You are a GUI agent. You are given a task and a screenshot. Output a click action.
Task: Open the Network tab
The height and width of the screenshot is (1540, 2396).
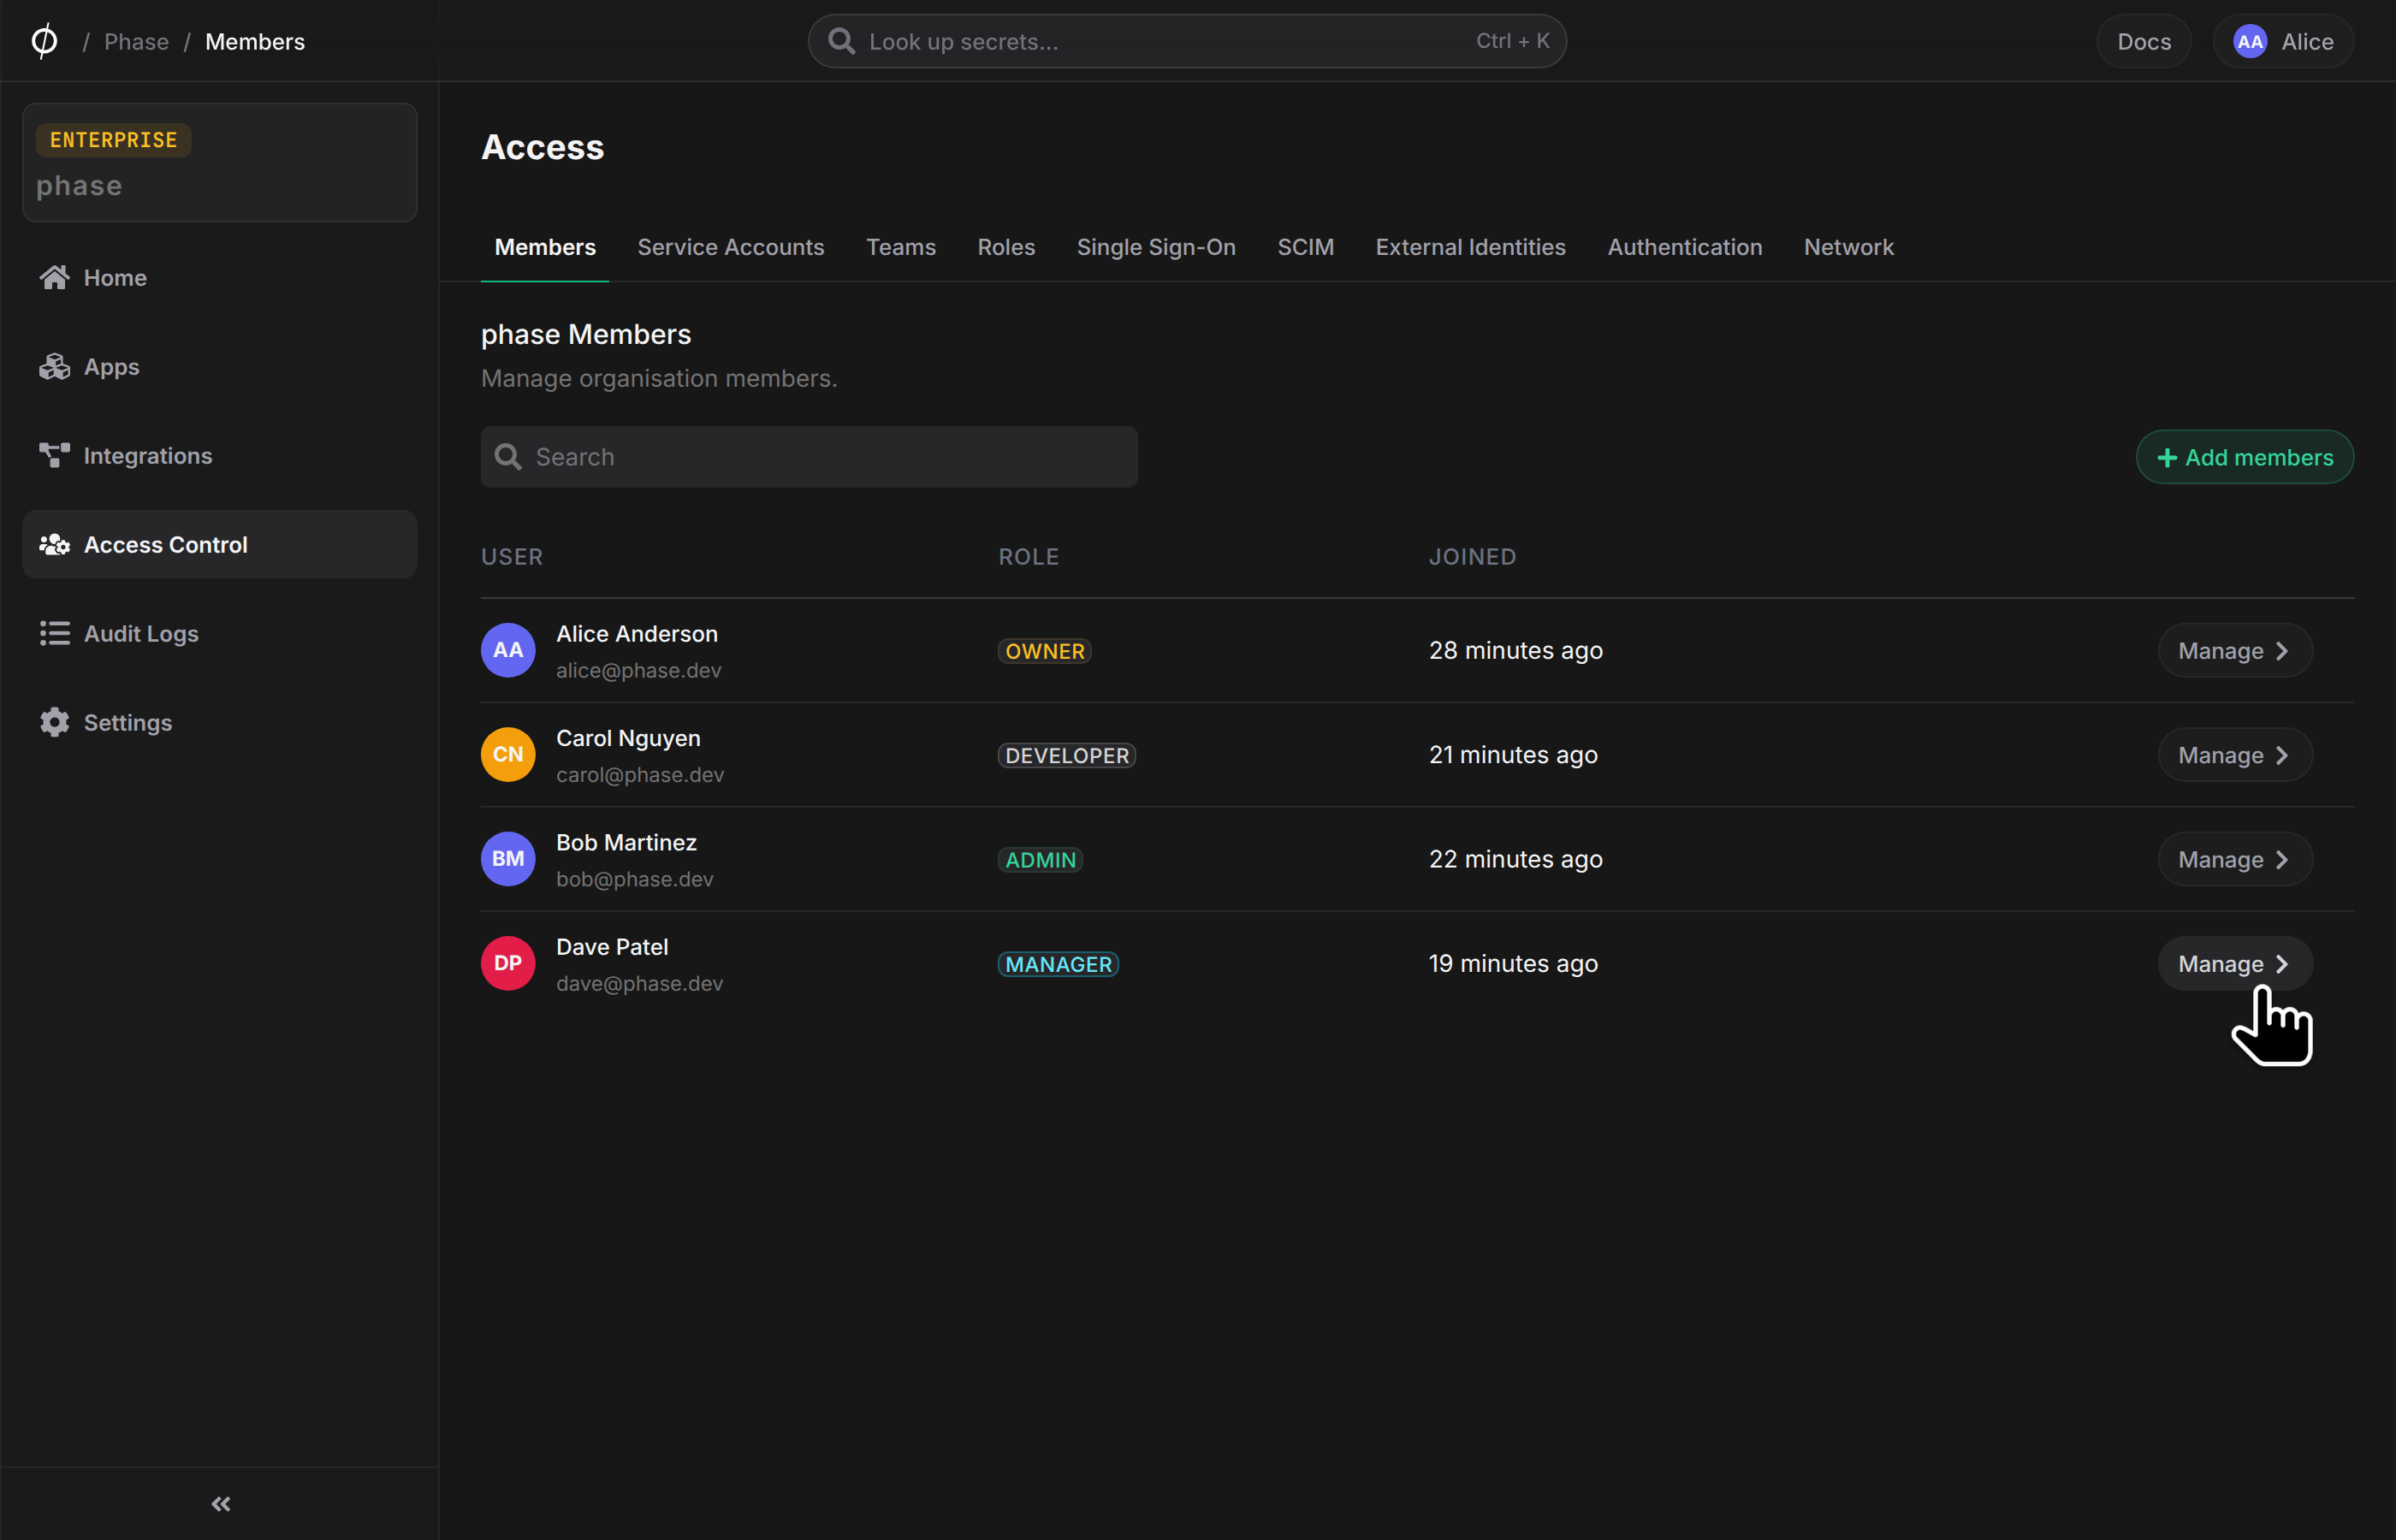[1848, 247]
